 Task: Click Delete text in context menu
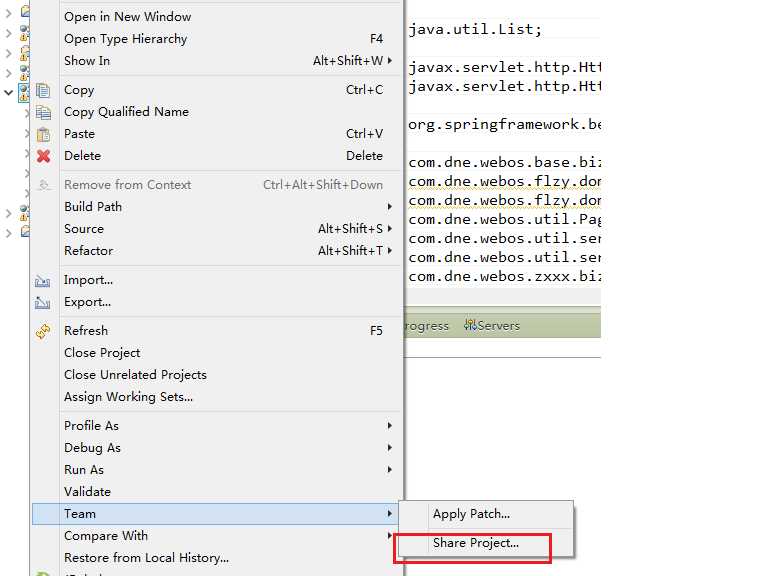(x=82, y=156)
